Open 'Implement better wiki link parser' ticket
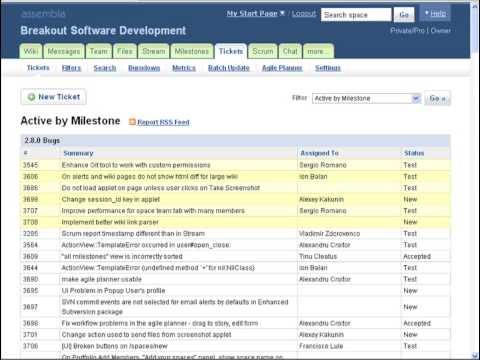The height and width of the screenshot is (360, 480). tap(110, 222)
